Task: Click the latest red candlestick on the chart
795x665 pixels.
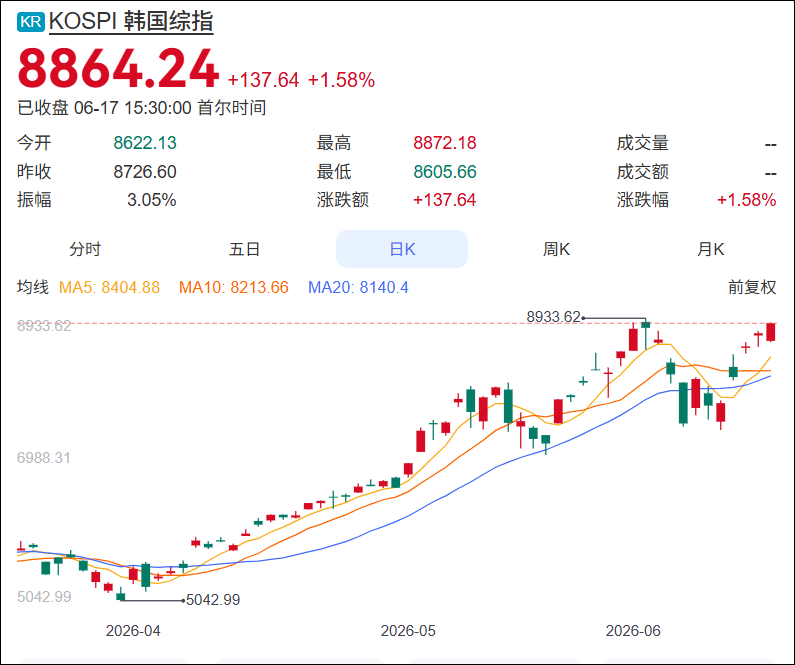Action: tap(771, 332)
